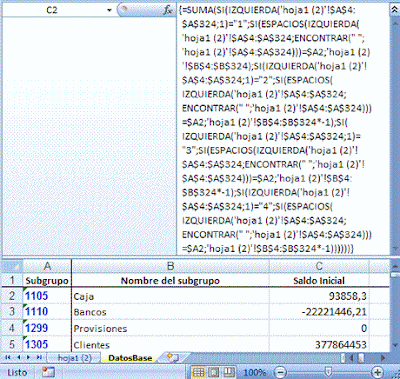This screenshot has height=379, width=400.
Task: Go to first sheet tab navigation arrow
Action: (x=8, y=358)
